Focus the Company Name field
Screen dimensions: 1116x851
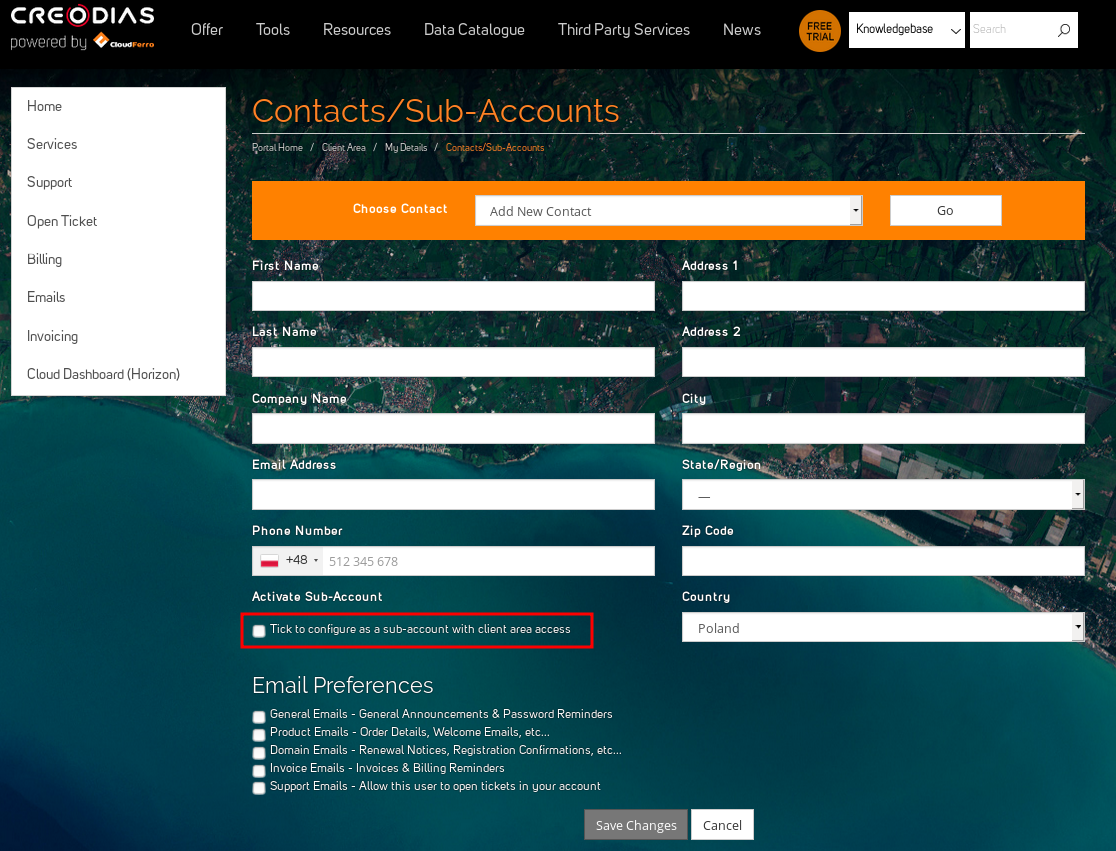tap(453, 428)
